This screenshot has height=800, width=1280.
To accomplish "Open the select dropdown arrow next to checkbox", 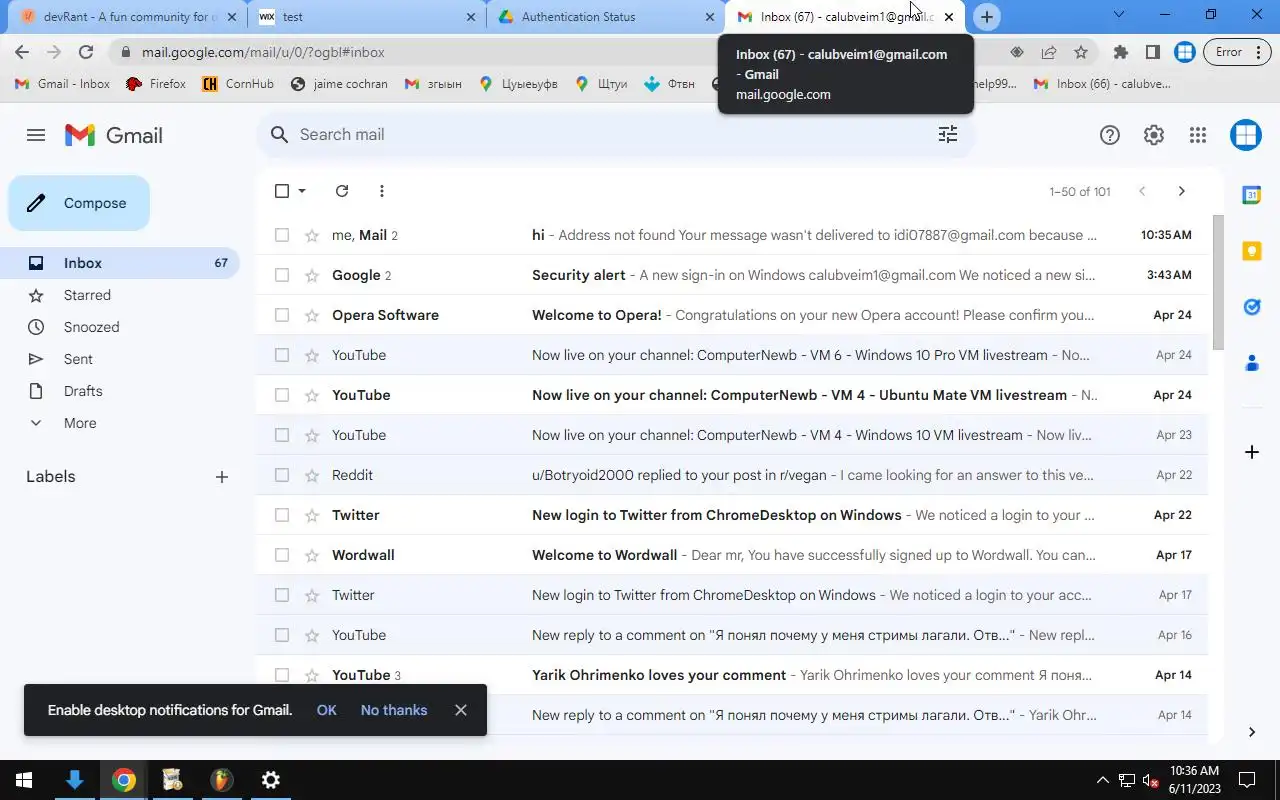I will [x=302, y=191].
